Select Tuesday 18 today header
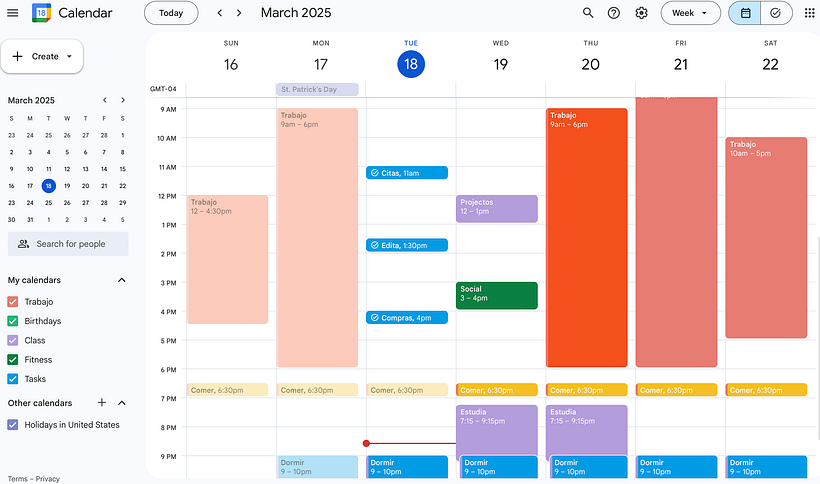 tap(411, 58)
